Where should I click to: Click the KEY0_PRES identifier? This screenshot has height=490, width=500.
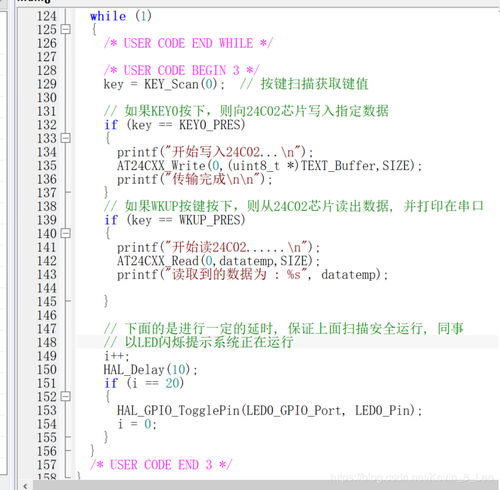pos(209,125)
